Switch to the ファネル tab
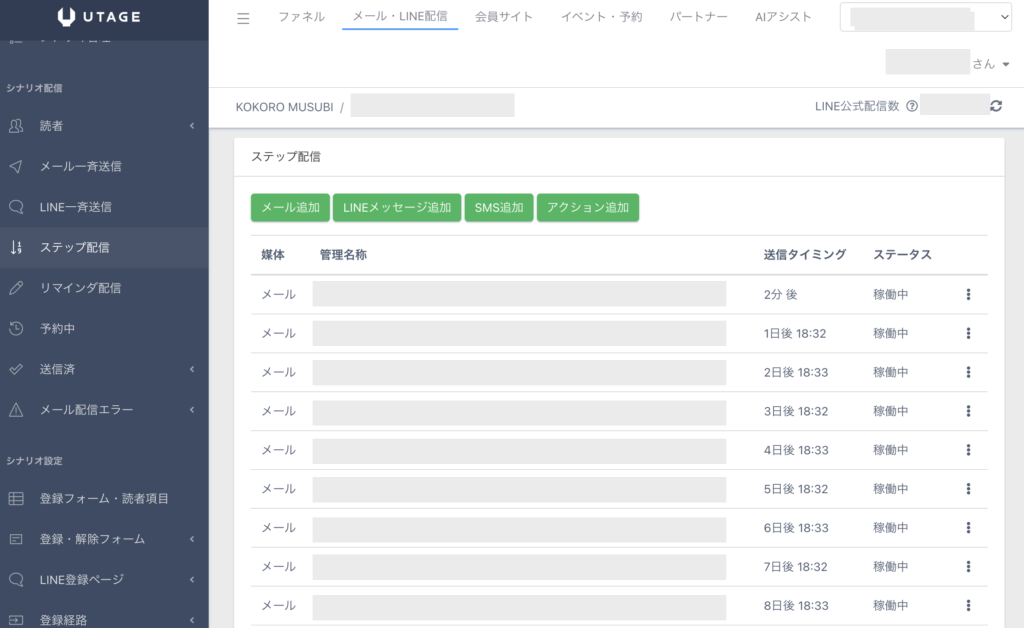The image size is (1024, 628). coord(301,17)
